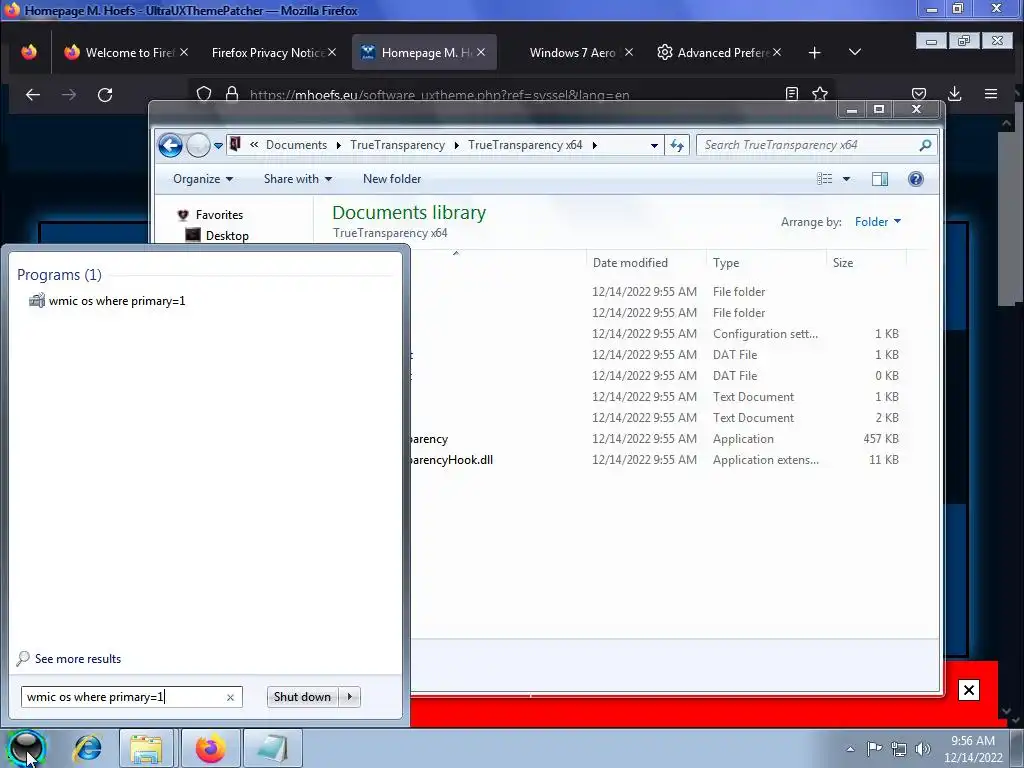Screen dimensions: 1024x768
Task: Switch to Firefox from the taskbar
Action: tap(210, 748)
